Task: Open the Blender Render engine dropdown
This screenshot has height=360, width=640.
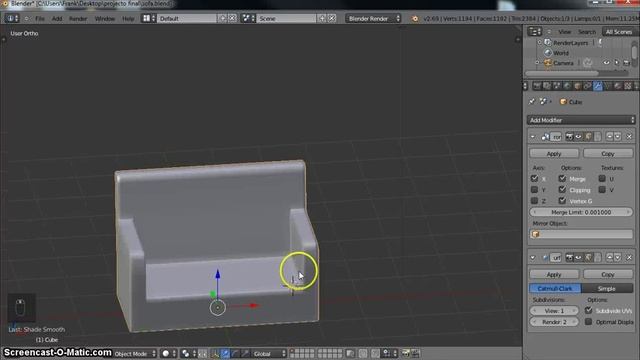Action: 373,18
